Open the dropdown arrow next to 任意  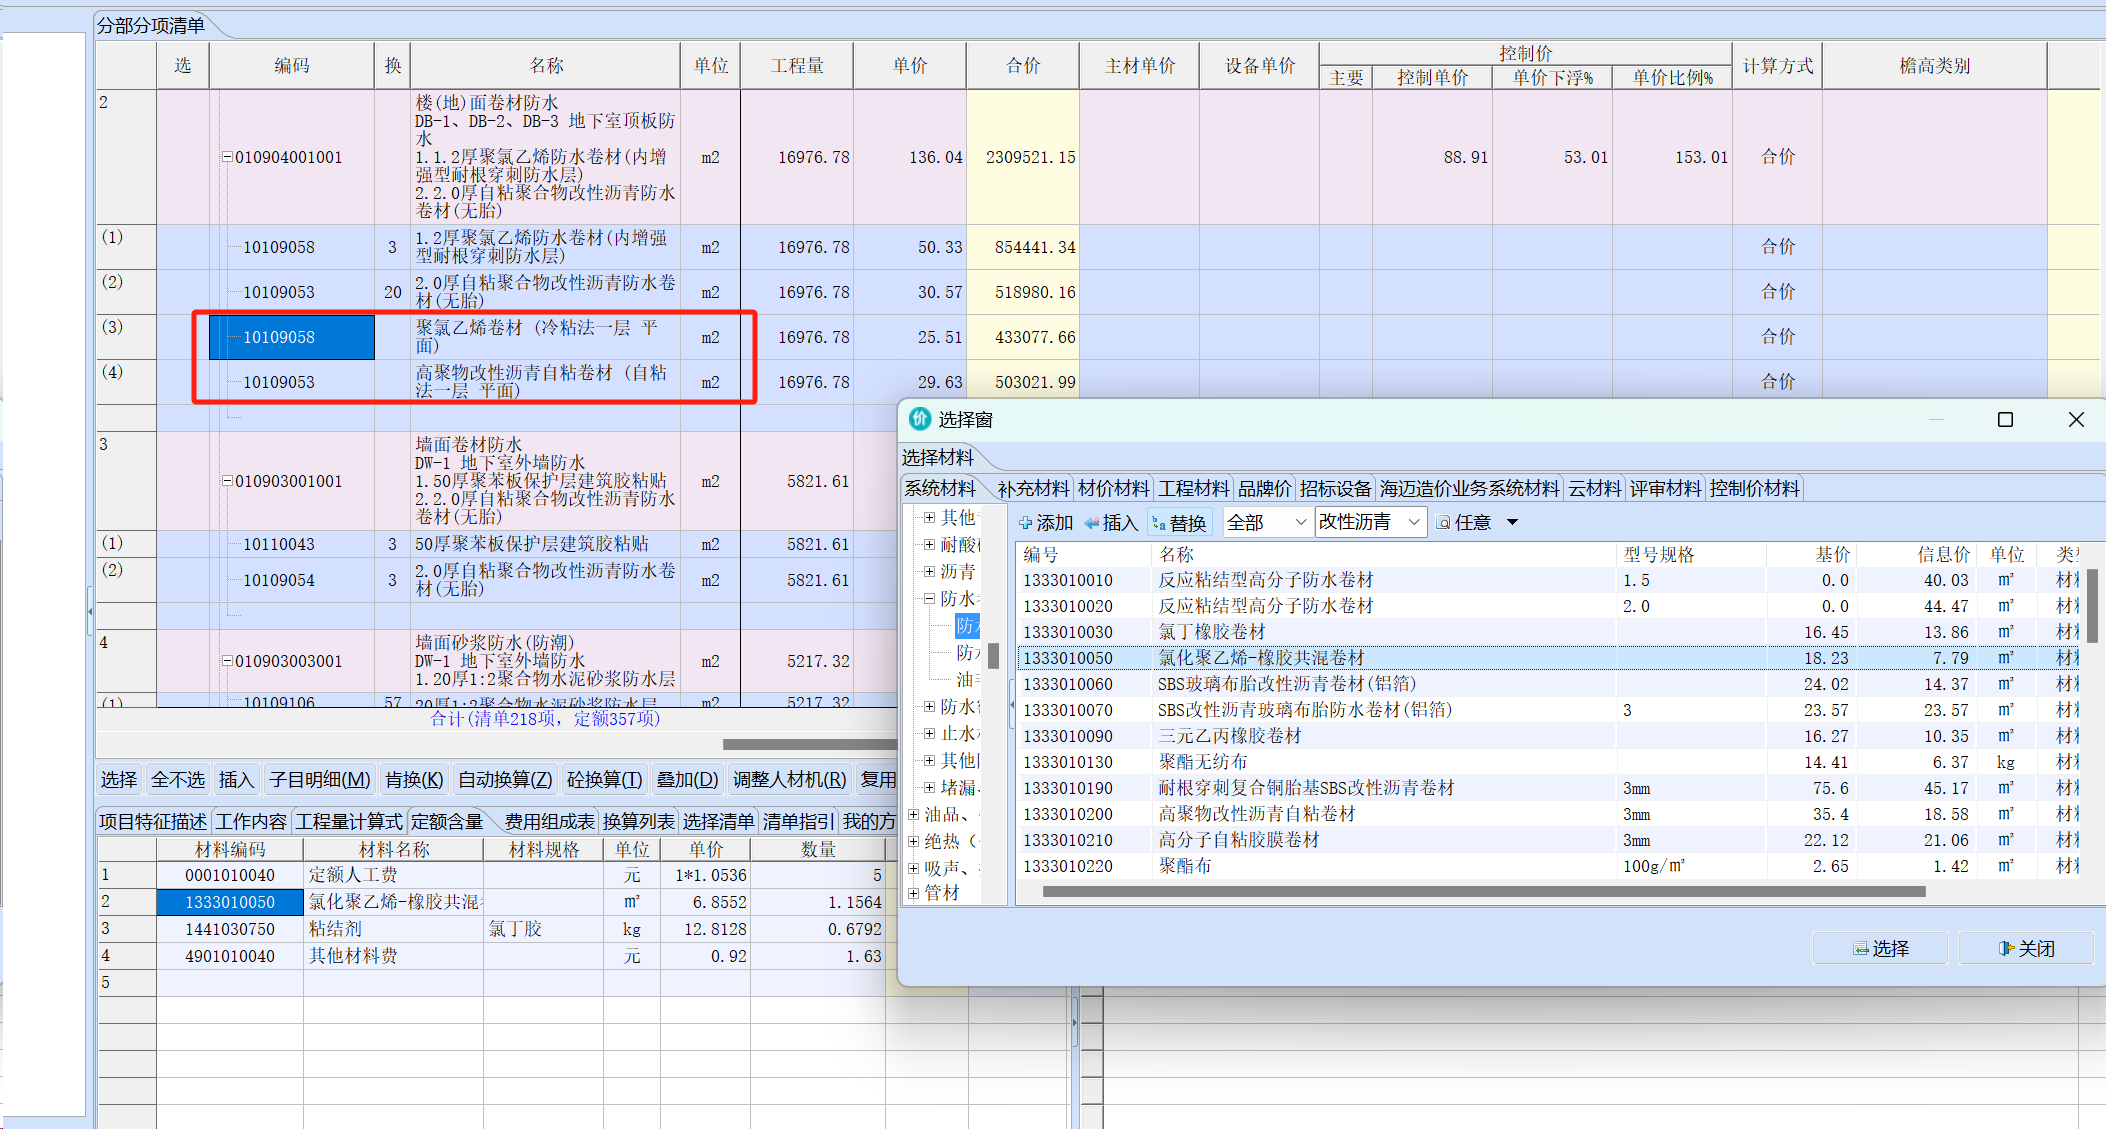tap(1512, 523)
